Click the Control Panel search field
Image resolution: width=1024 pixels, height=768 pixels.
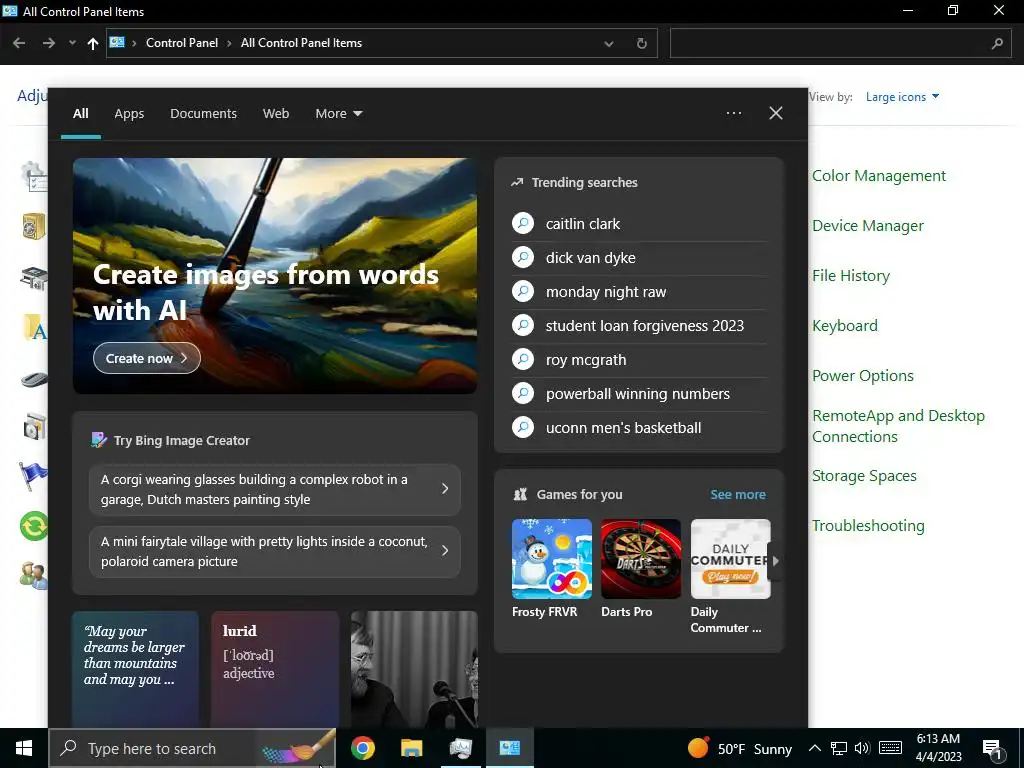840,43
